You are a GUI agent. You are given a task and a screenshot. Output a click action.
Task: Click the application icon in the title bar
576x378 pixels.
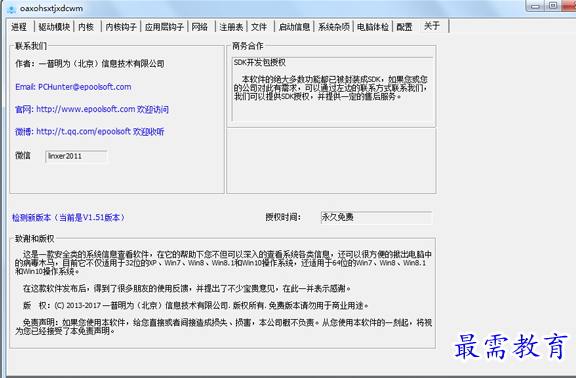[12, 8]
